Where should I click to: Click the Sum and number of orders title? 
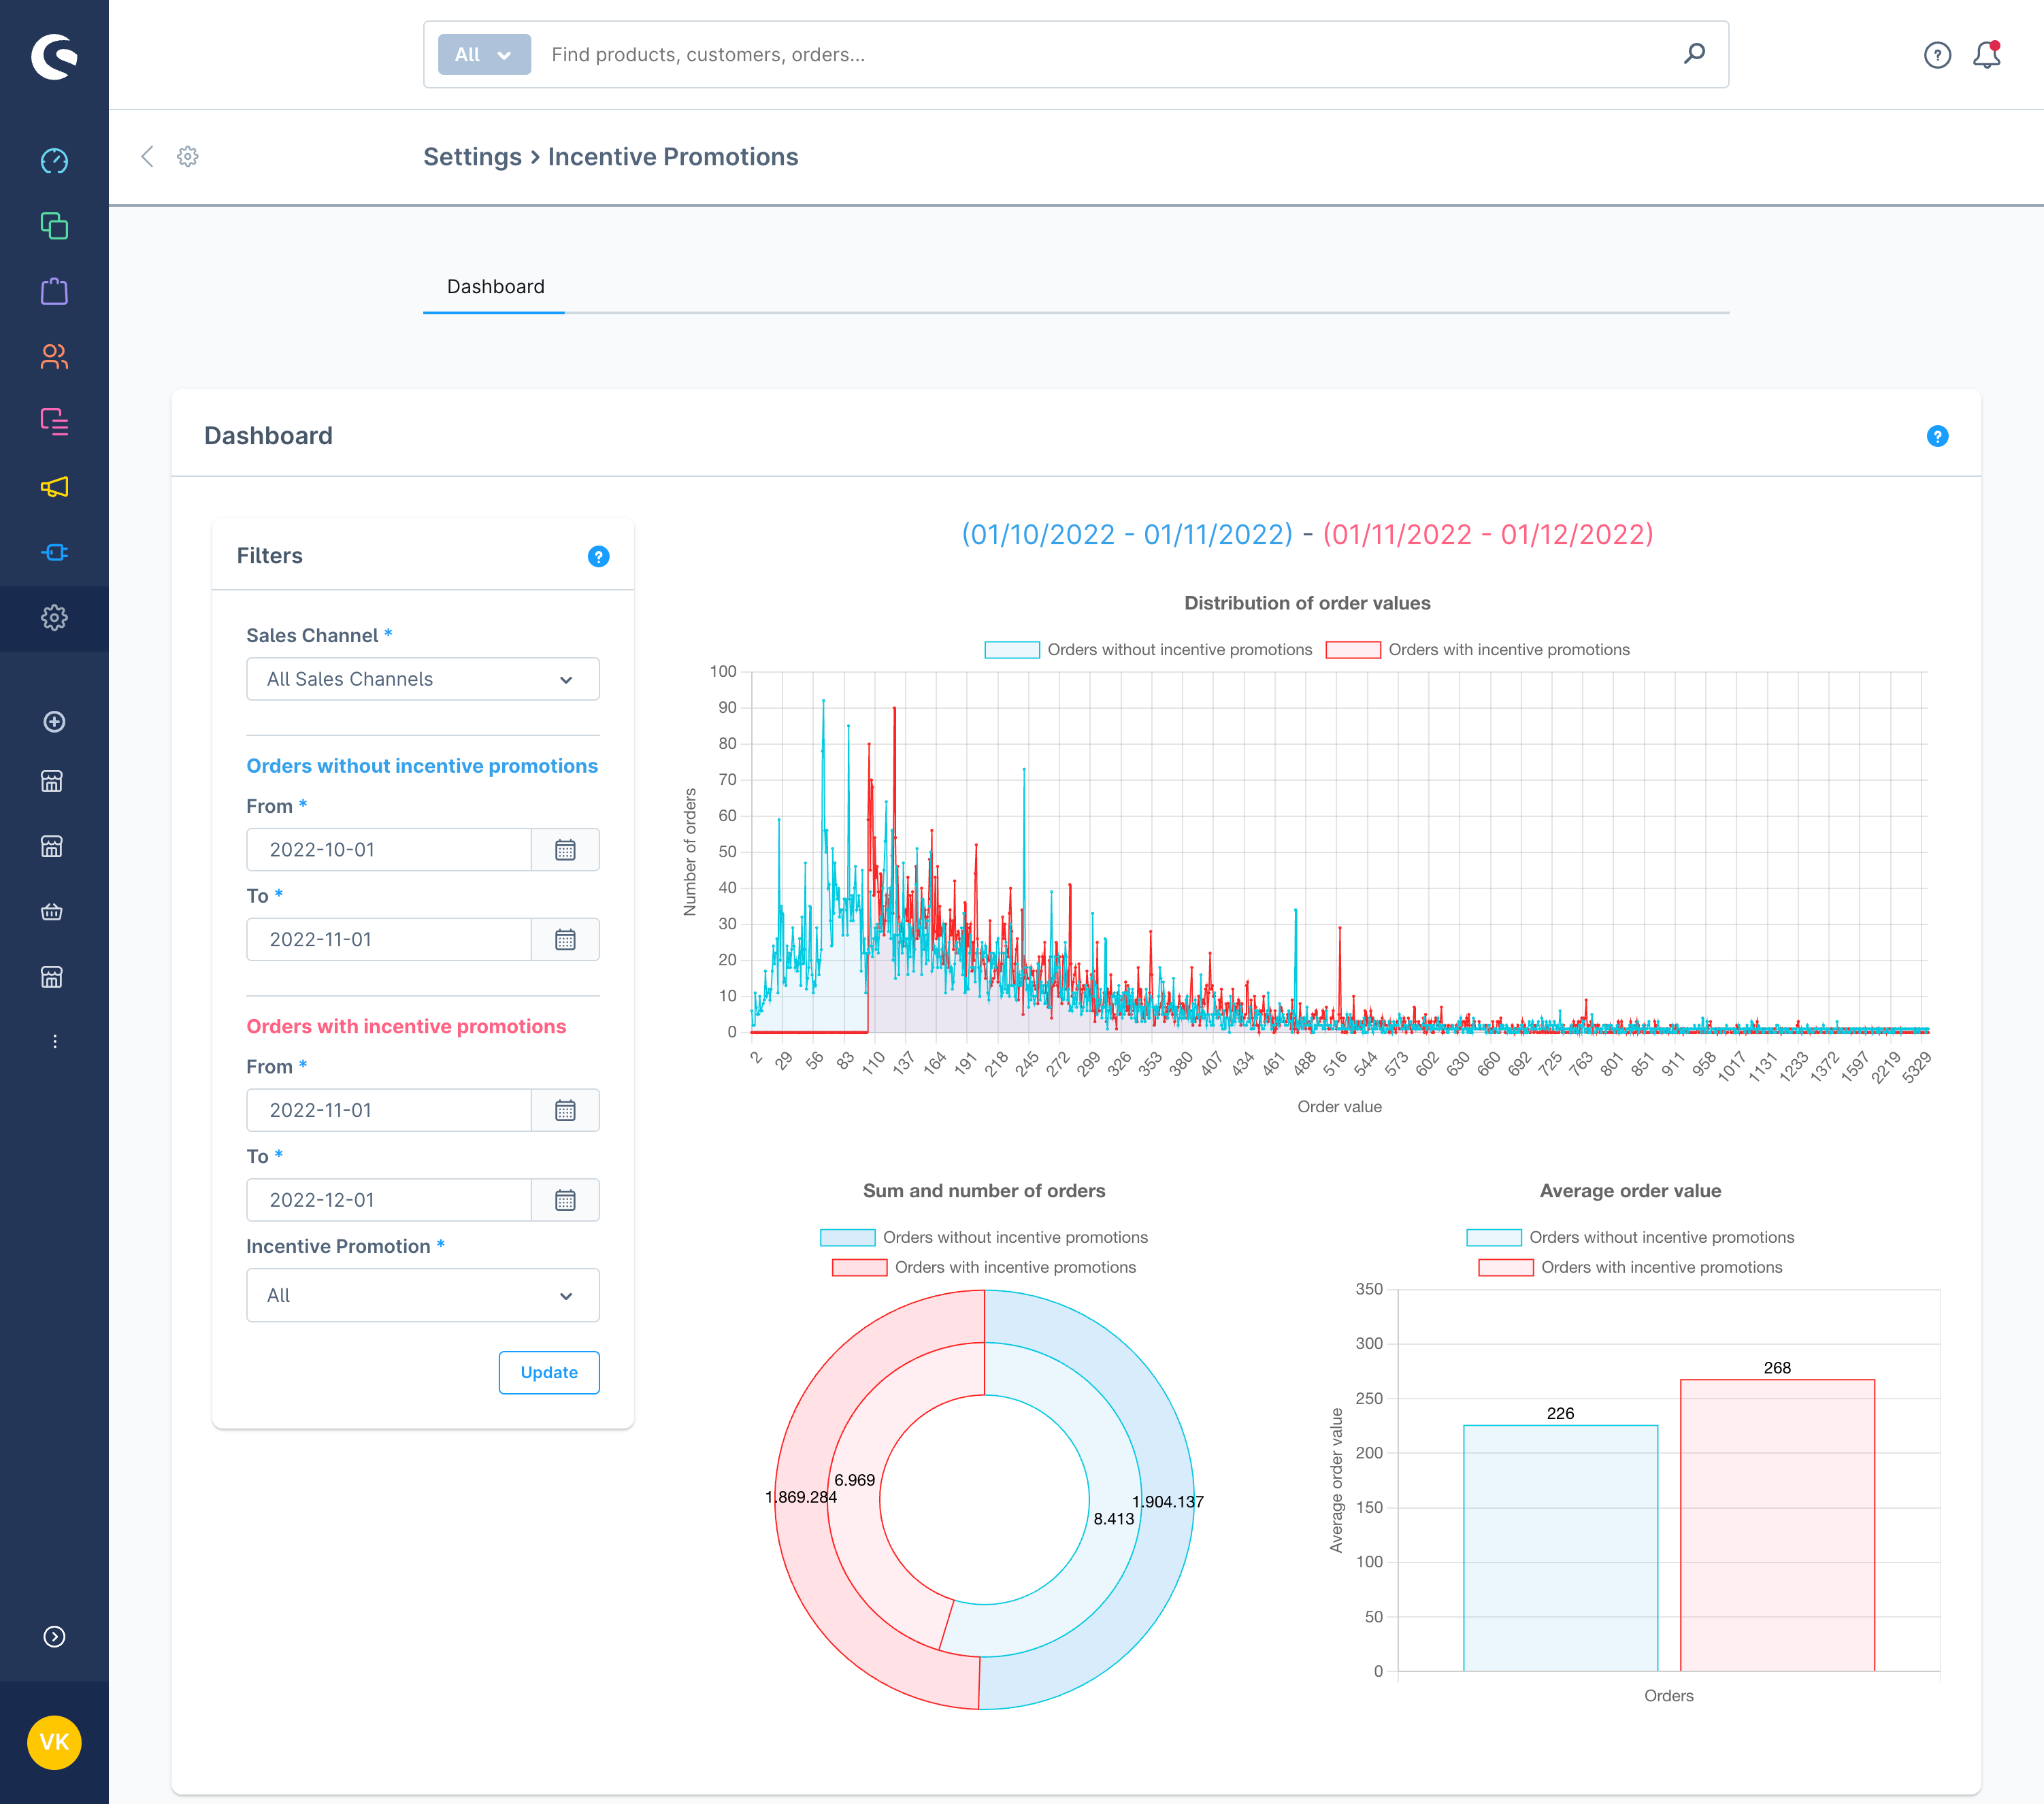point(984,1191)
